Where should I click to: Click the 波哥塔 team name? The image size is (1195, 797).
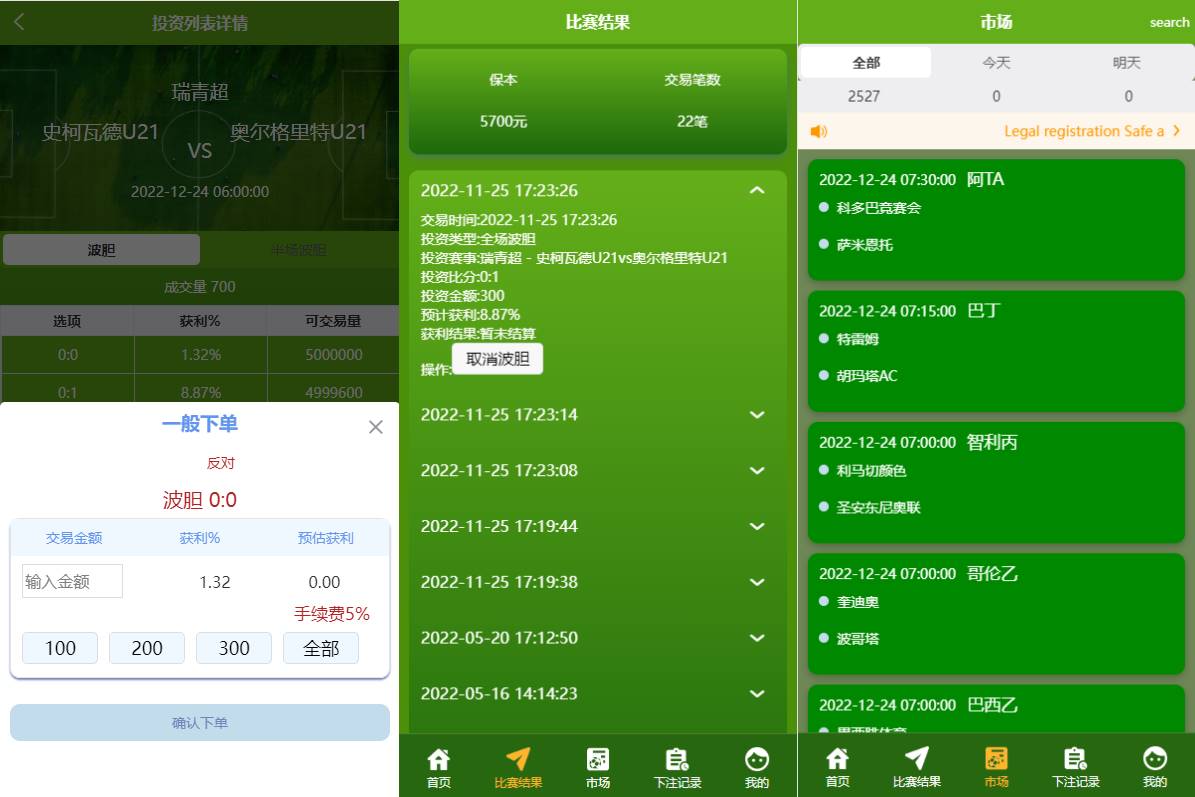[x=857, y=639]
